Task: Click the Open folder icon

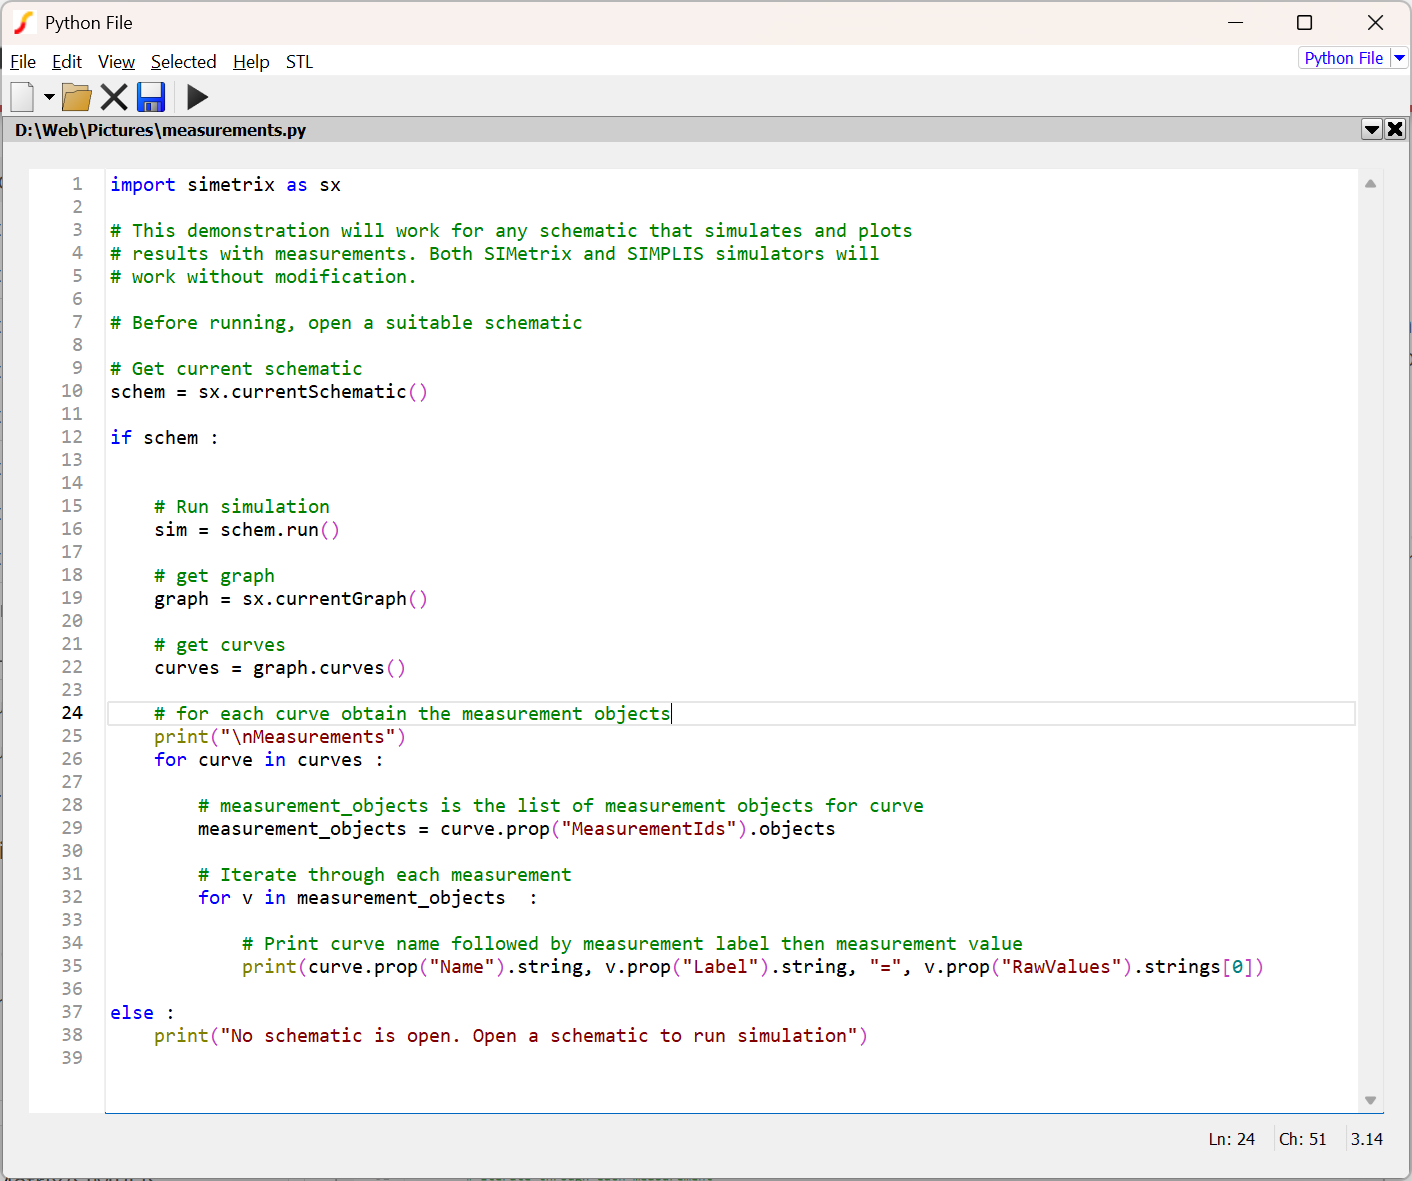Action: pyautogui.click(x=77, y=97)
